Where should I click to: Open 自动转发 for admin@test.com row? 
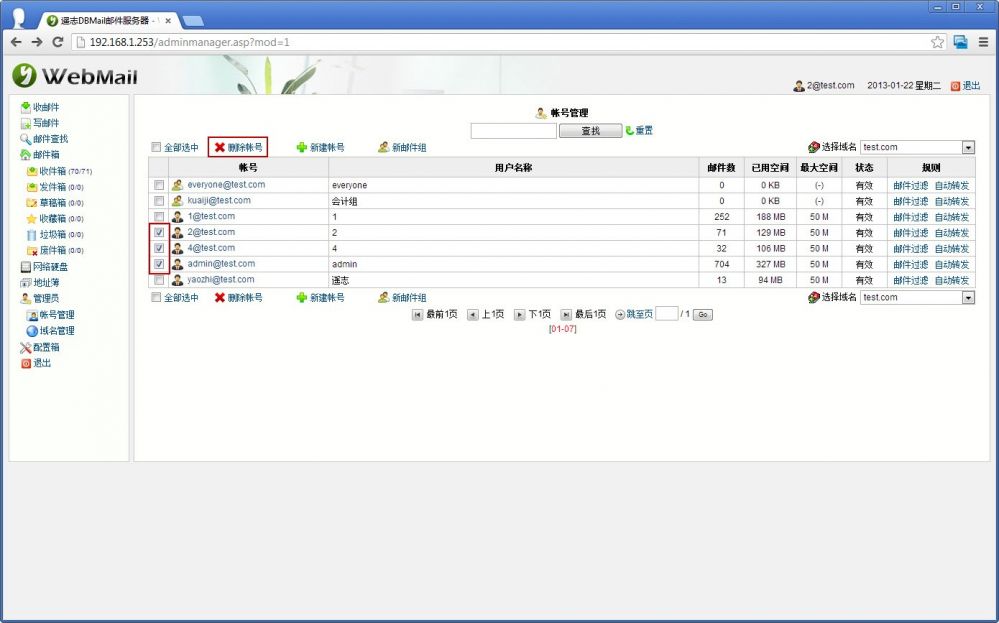(951, 264)
